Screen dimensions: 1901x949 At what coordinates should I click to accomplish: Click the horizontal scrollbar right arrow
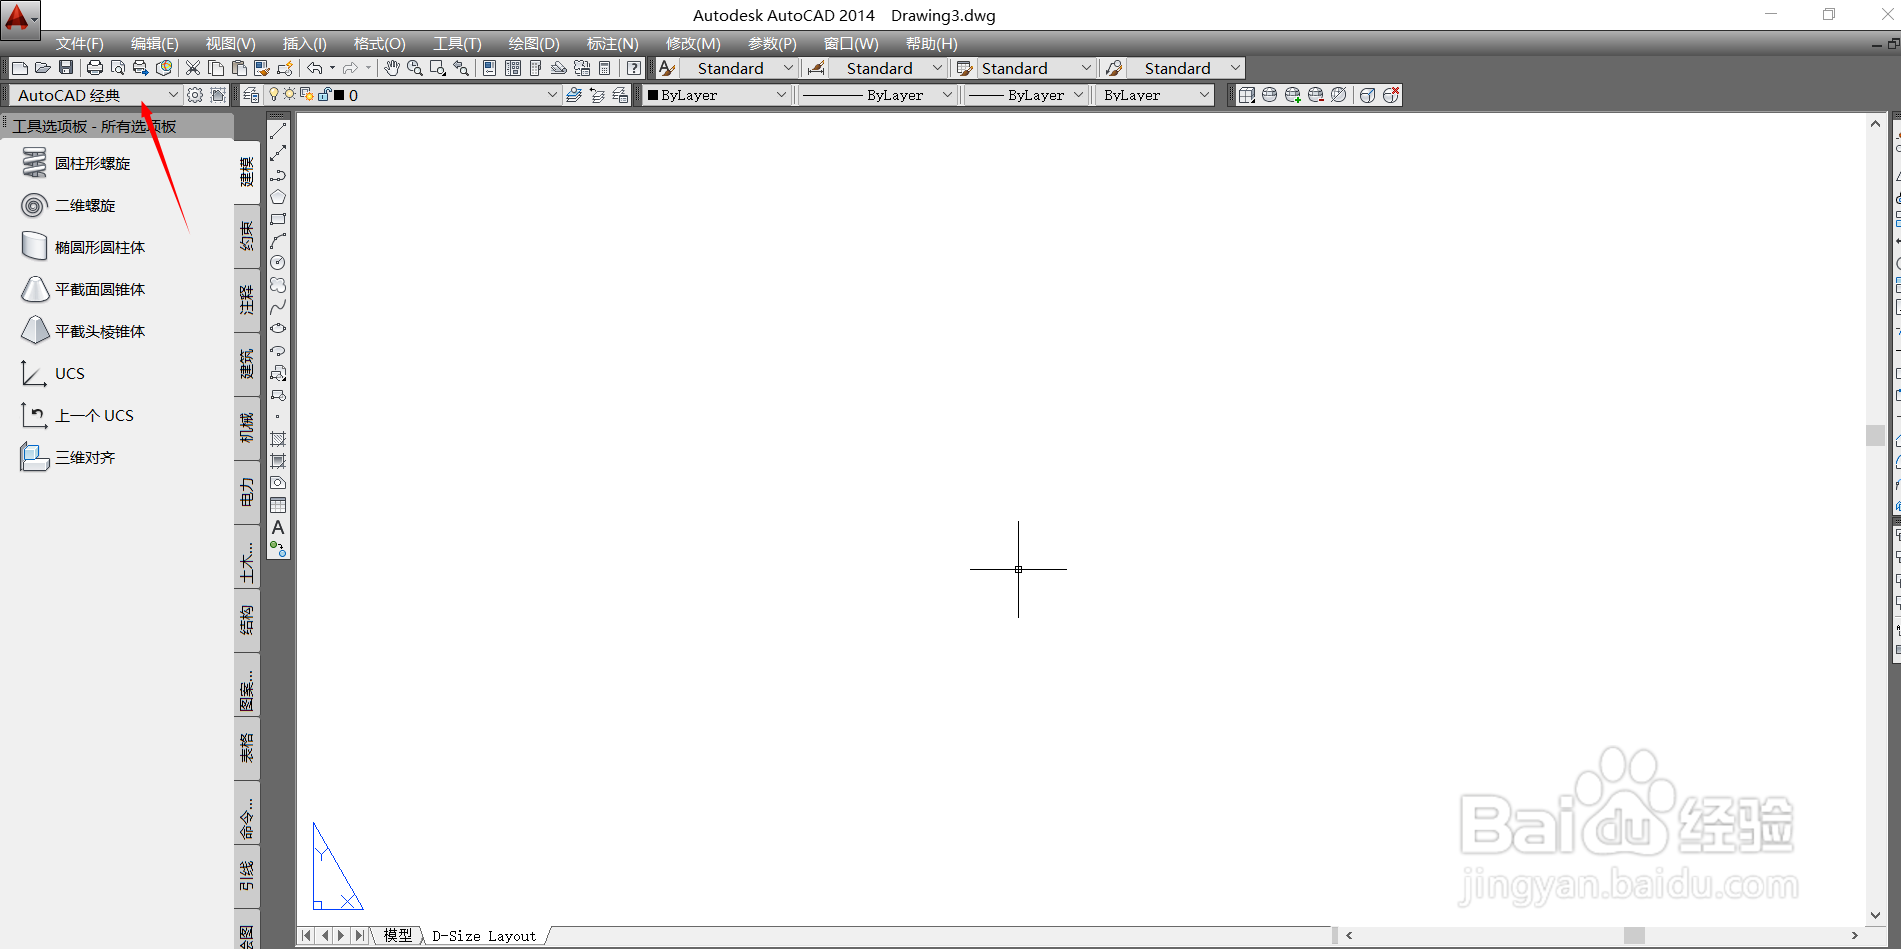[x=1855, y=936]
